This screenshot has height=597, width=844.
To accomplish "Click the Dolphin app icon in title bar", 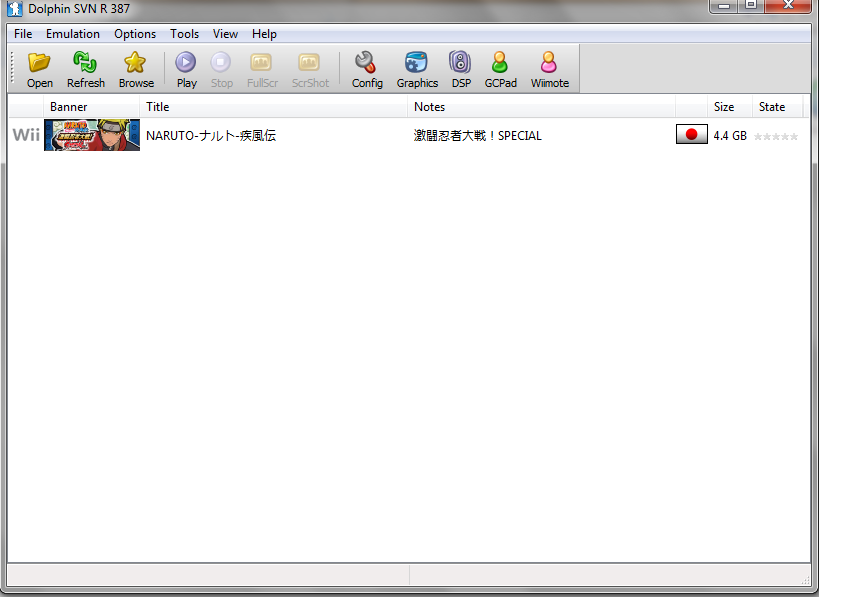I will click(15, 9).
